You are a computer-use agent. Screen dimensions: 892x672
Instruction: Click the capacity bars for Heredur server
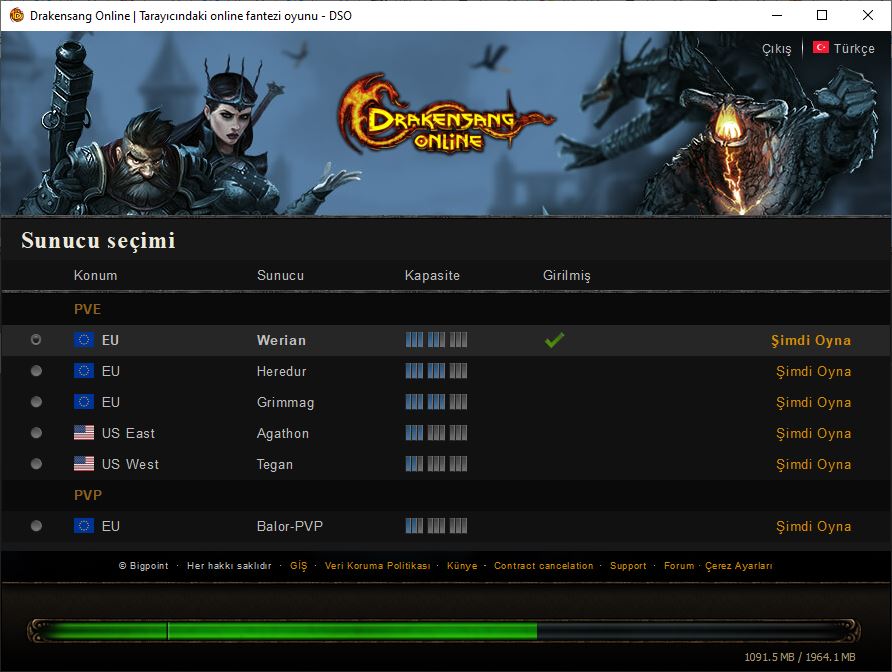point(436,371)
